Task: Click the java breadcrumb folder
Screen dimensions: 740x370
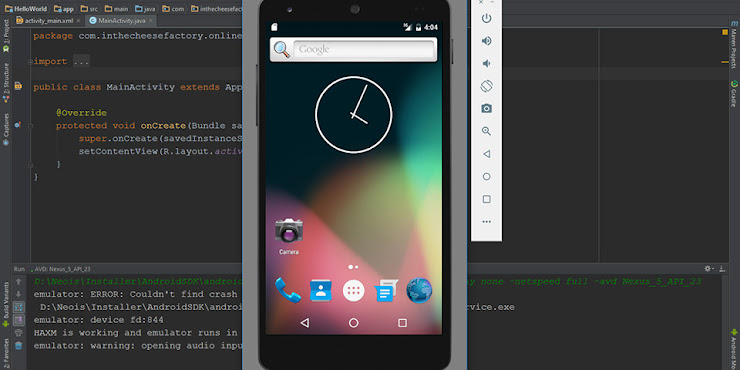Action: click(145, 8)
